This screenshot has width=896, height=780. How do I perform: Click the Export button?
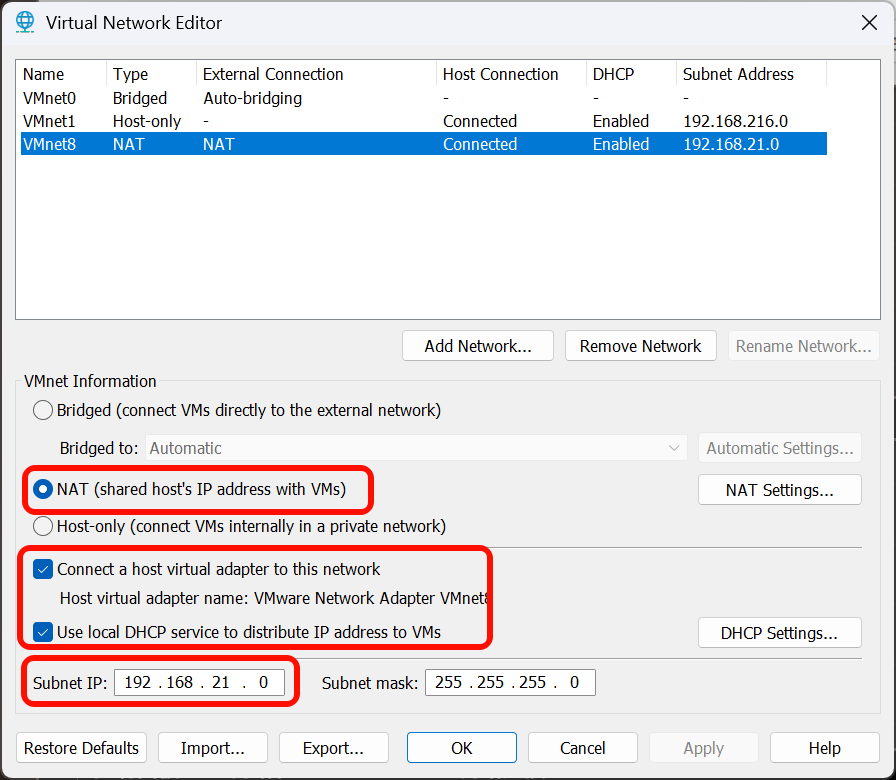pos(334,747)
